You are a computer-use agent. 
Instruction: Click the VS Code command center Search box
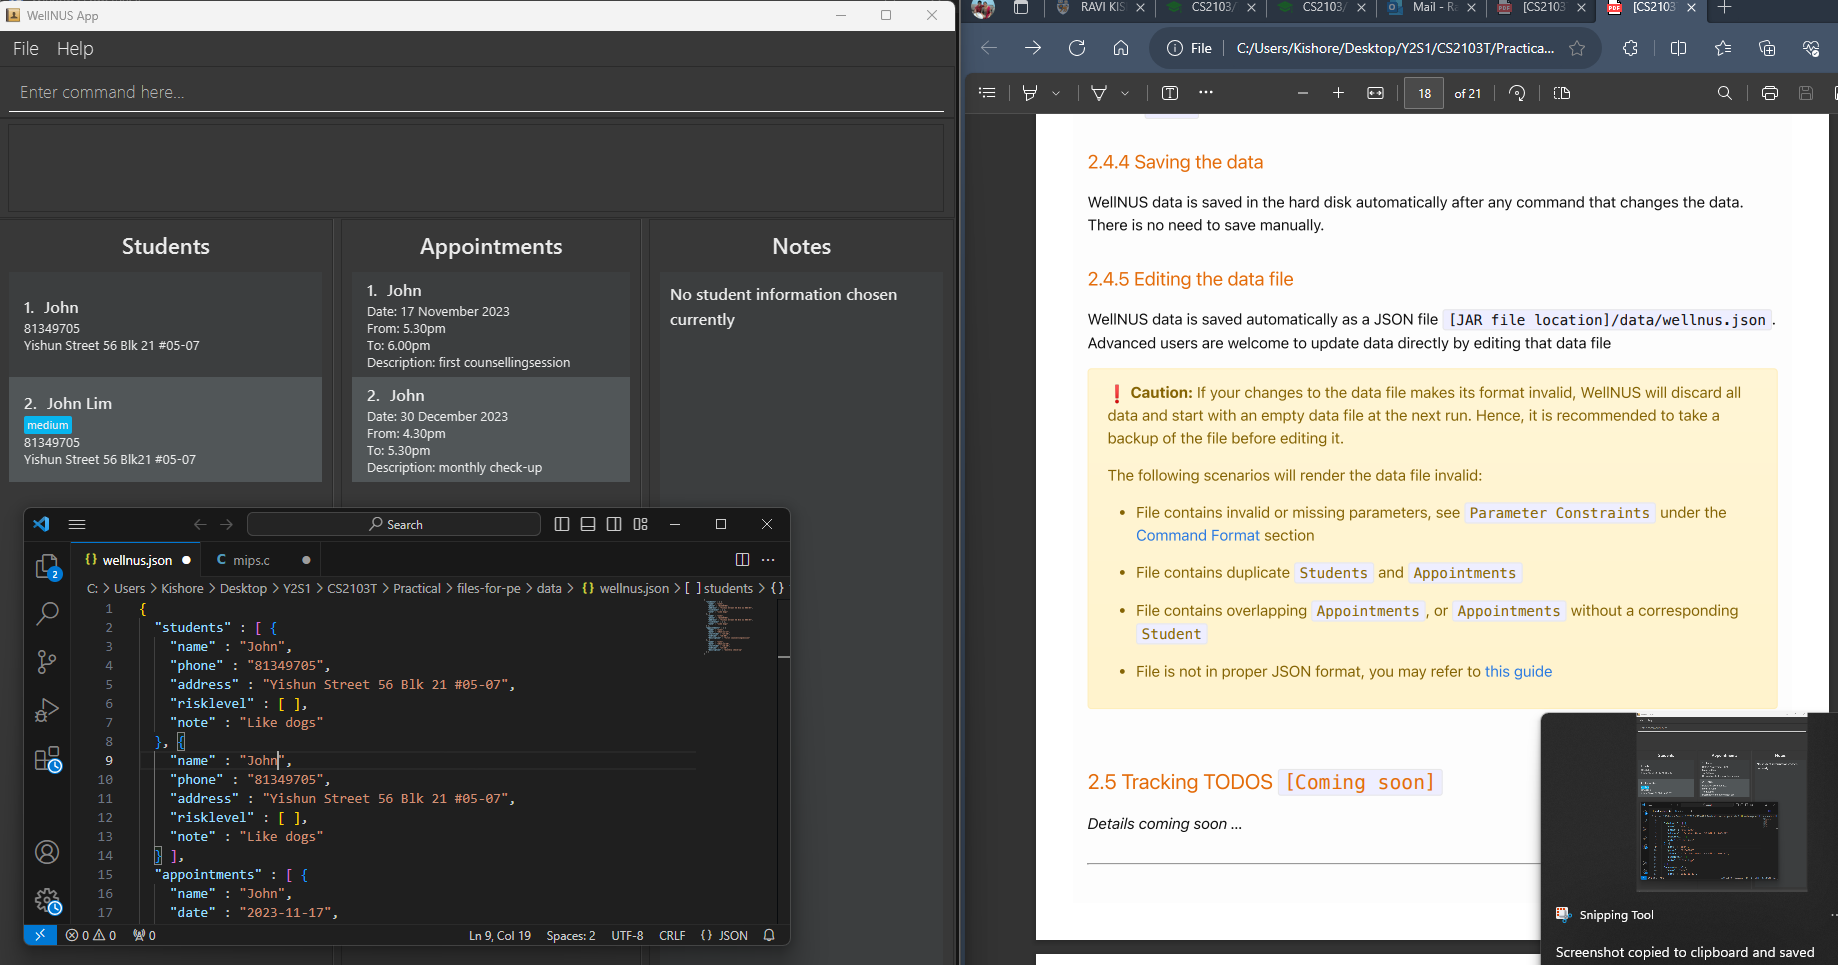[x=394, y=524]
